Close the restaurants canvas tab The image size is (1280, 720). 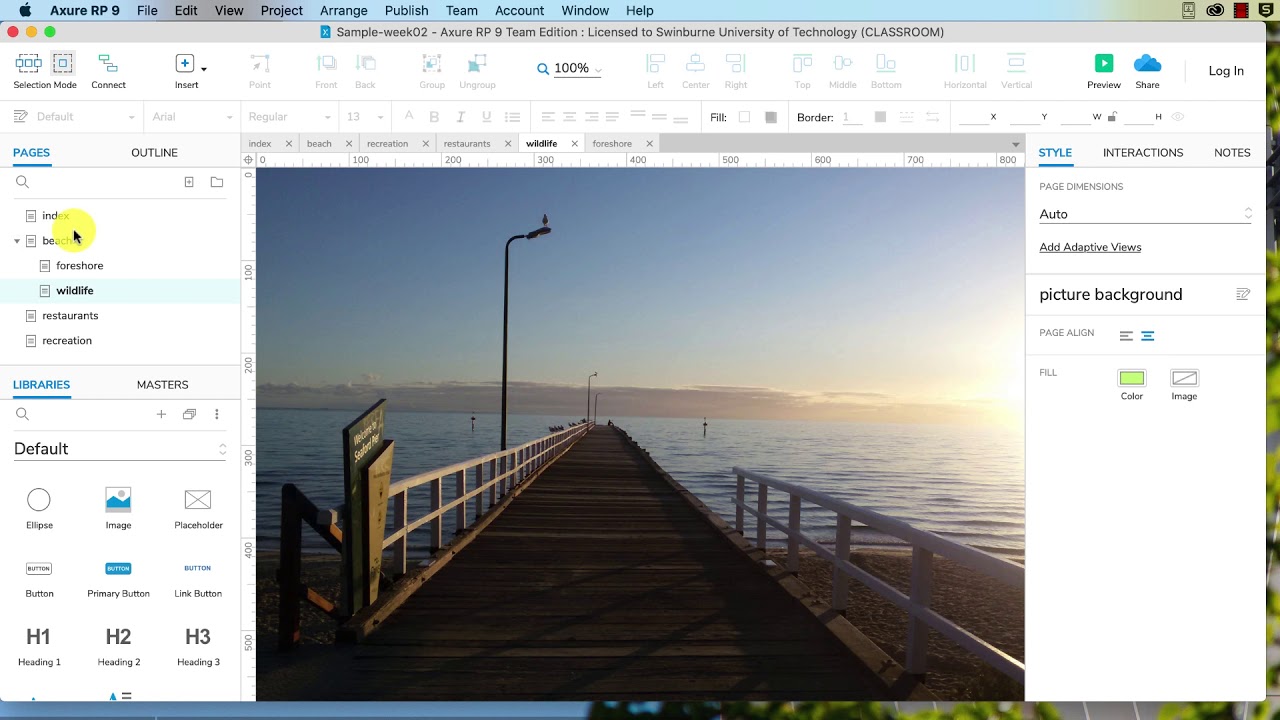pyautogui.click(x=507, y=144)
